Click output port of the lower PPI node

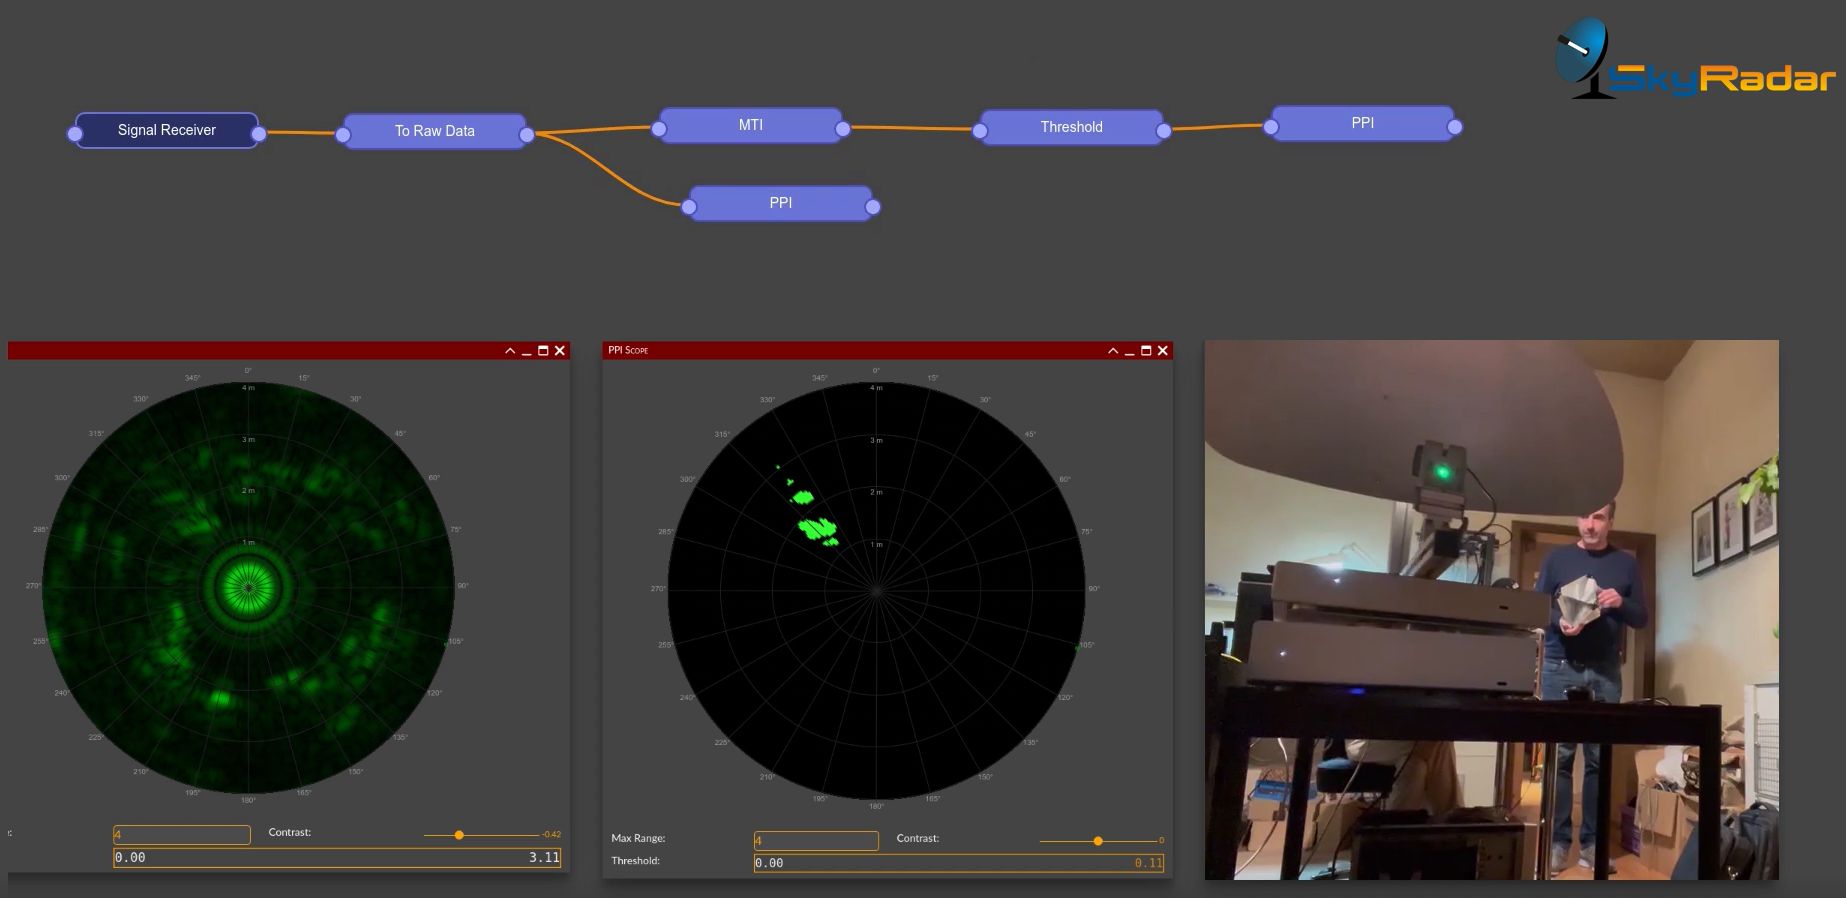pos(873,207)
